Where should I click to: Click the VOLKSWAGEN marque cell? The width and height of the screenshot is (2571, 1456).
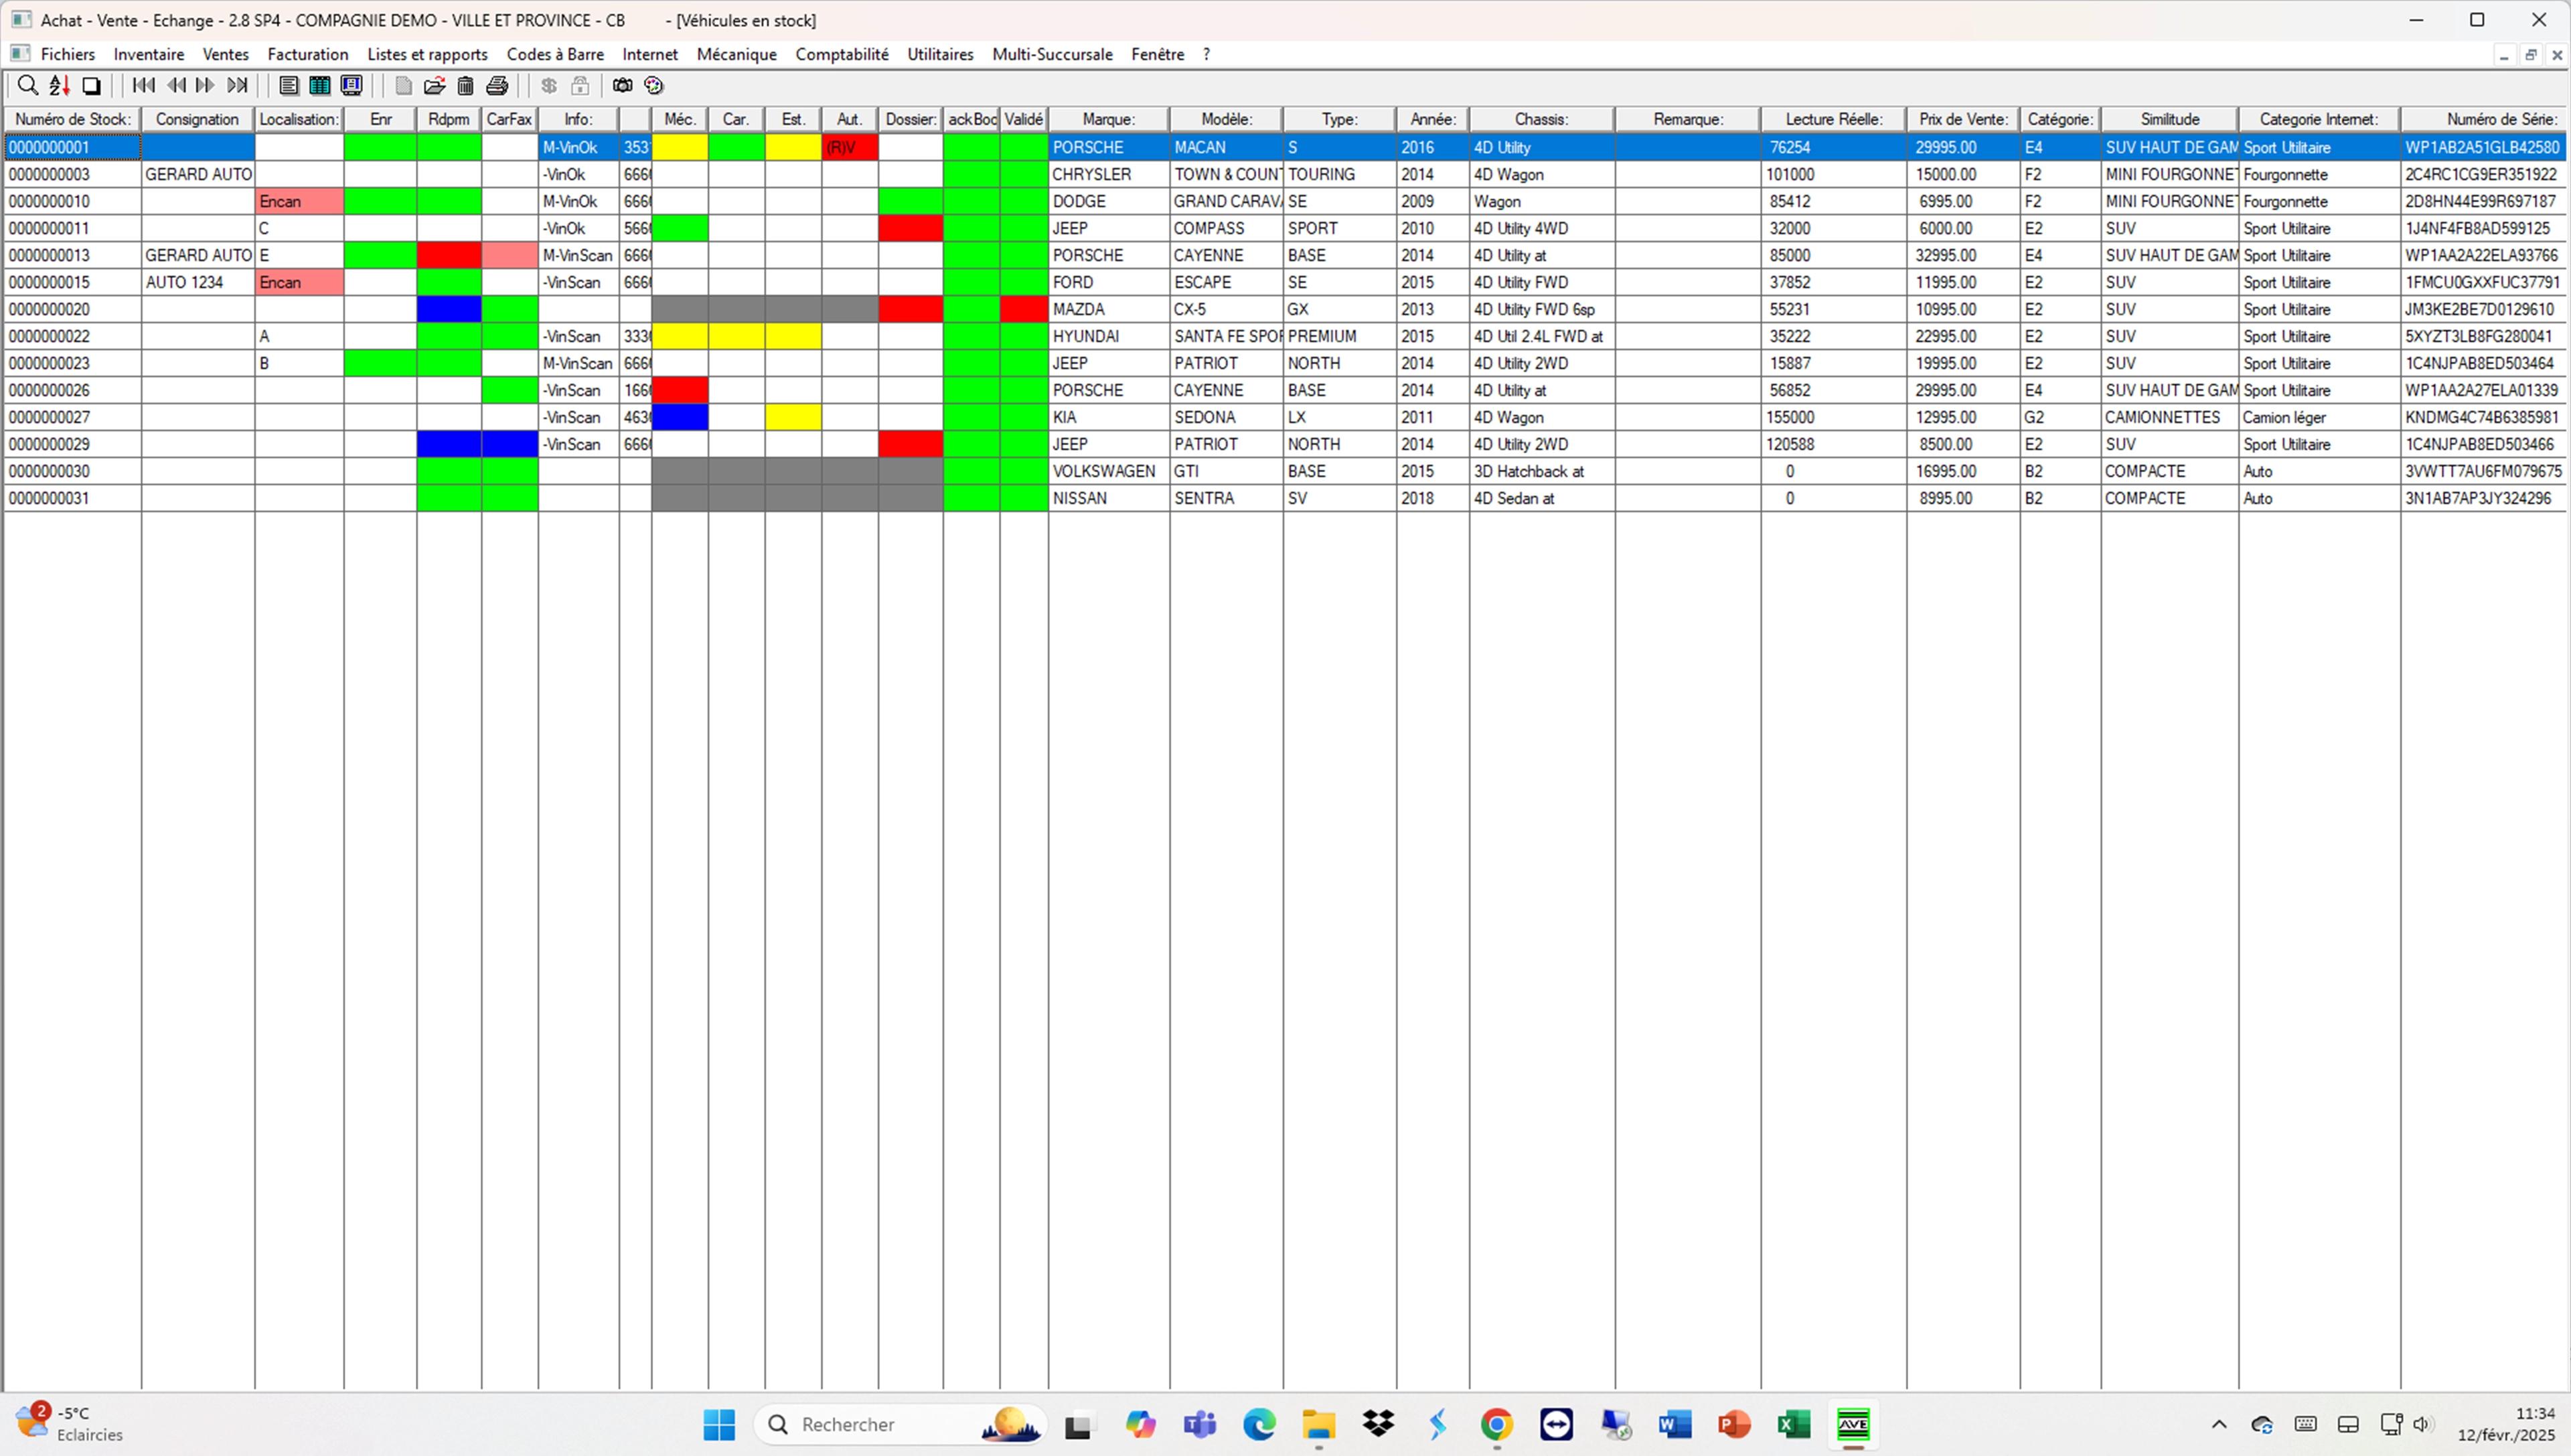(x=1109, y=471)
